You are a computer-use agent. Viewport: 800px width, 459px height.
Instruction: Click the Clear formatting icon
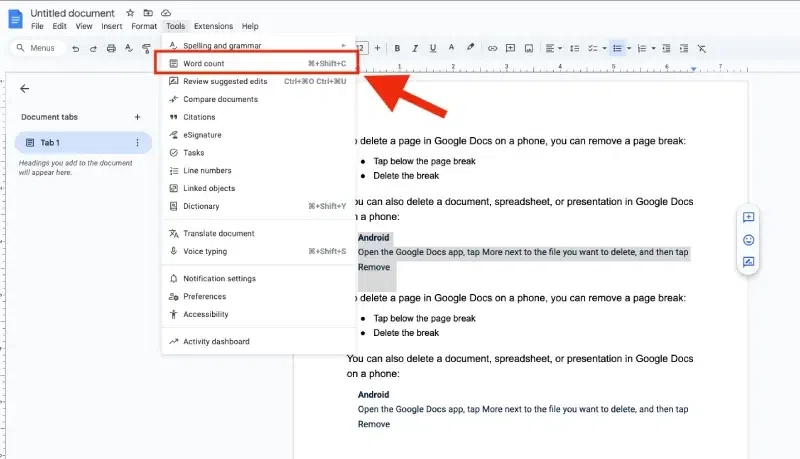[702, 48]
